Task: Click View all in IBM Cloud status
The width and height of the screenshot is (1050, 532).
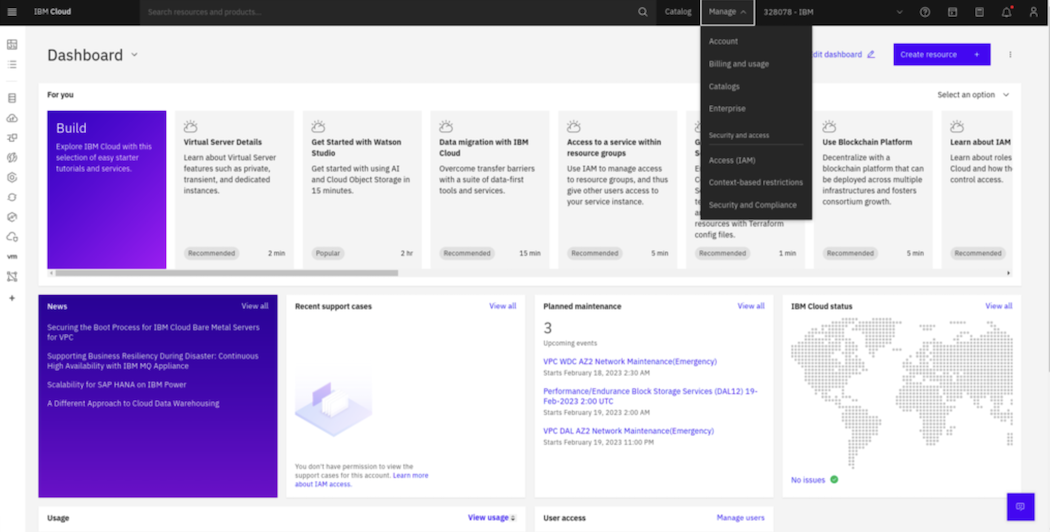Action: (x=998, y=306)
